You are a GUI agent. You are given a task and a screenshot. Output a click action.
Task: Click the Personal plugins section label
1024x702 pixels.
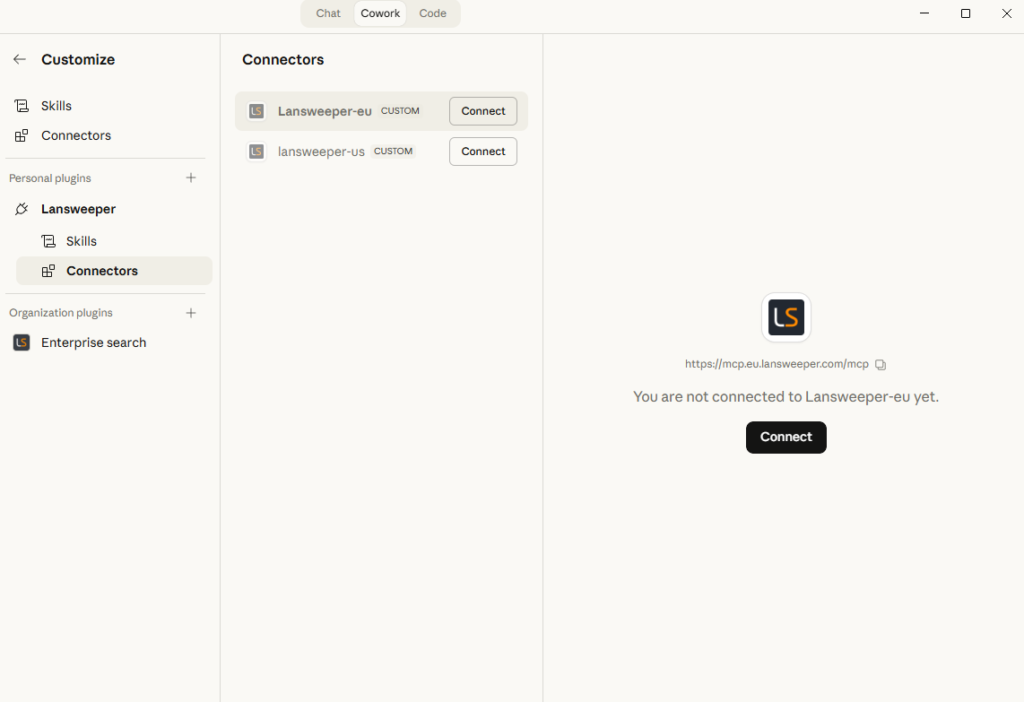pyautogui.click(x=50, y=178)
